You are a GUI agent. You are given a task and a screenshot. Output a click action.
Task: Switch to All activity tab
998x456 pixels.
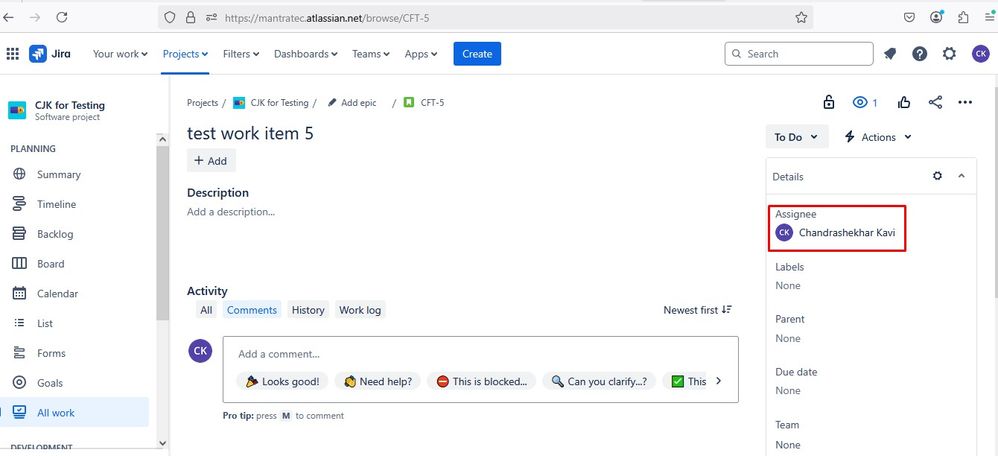(206, 310)
